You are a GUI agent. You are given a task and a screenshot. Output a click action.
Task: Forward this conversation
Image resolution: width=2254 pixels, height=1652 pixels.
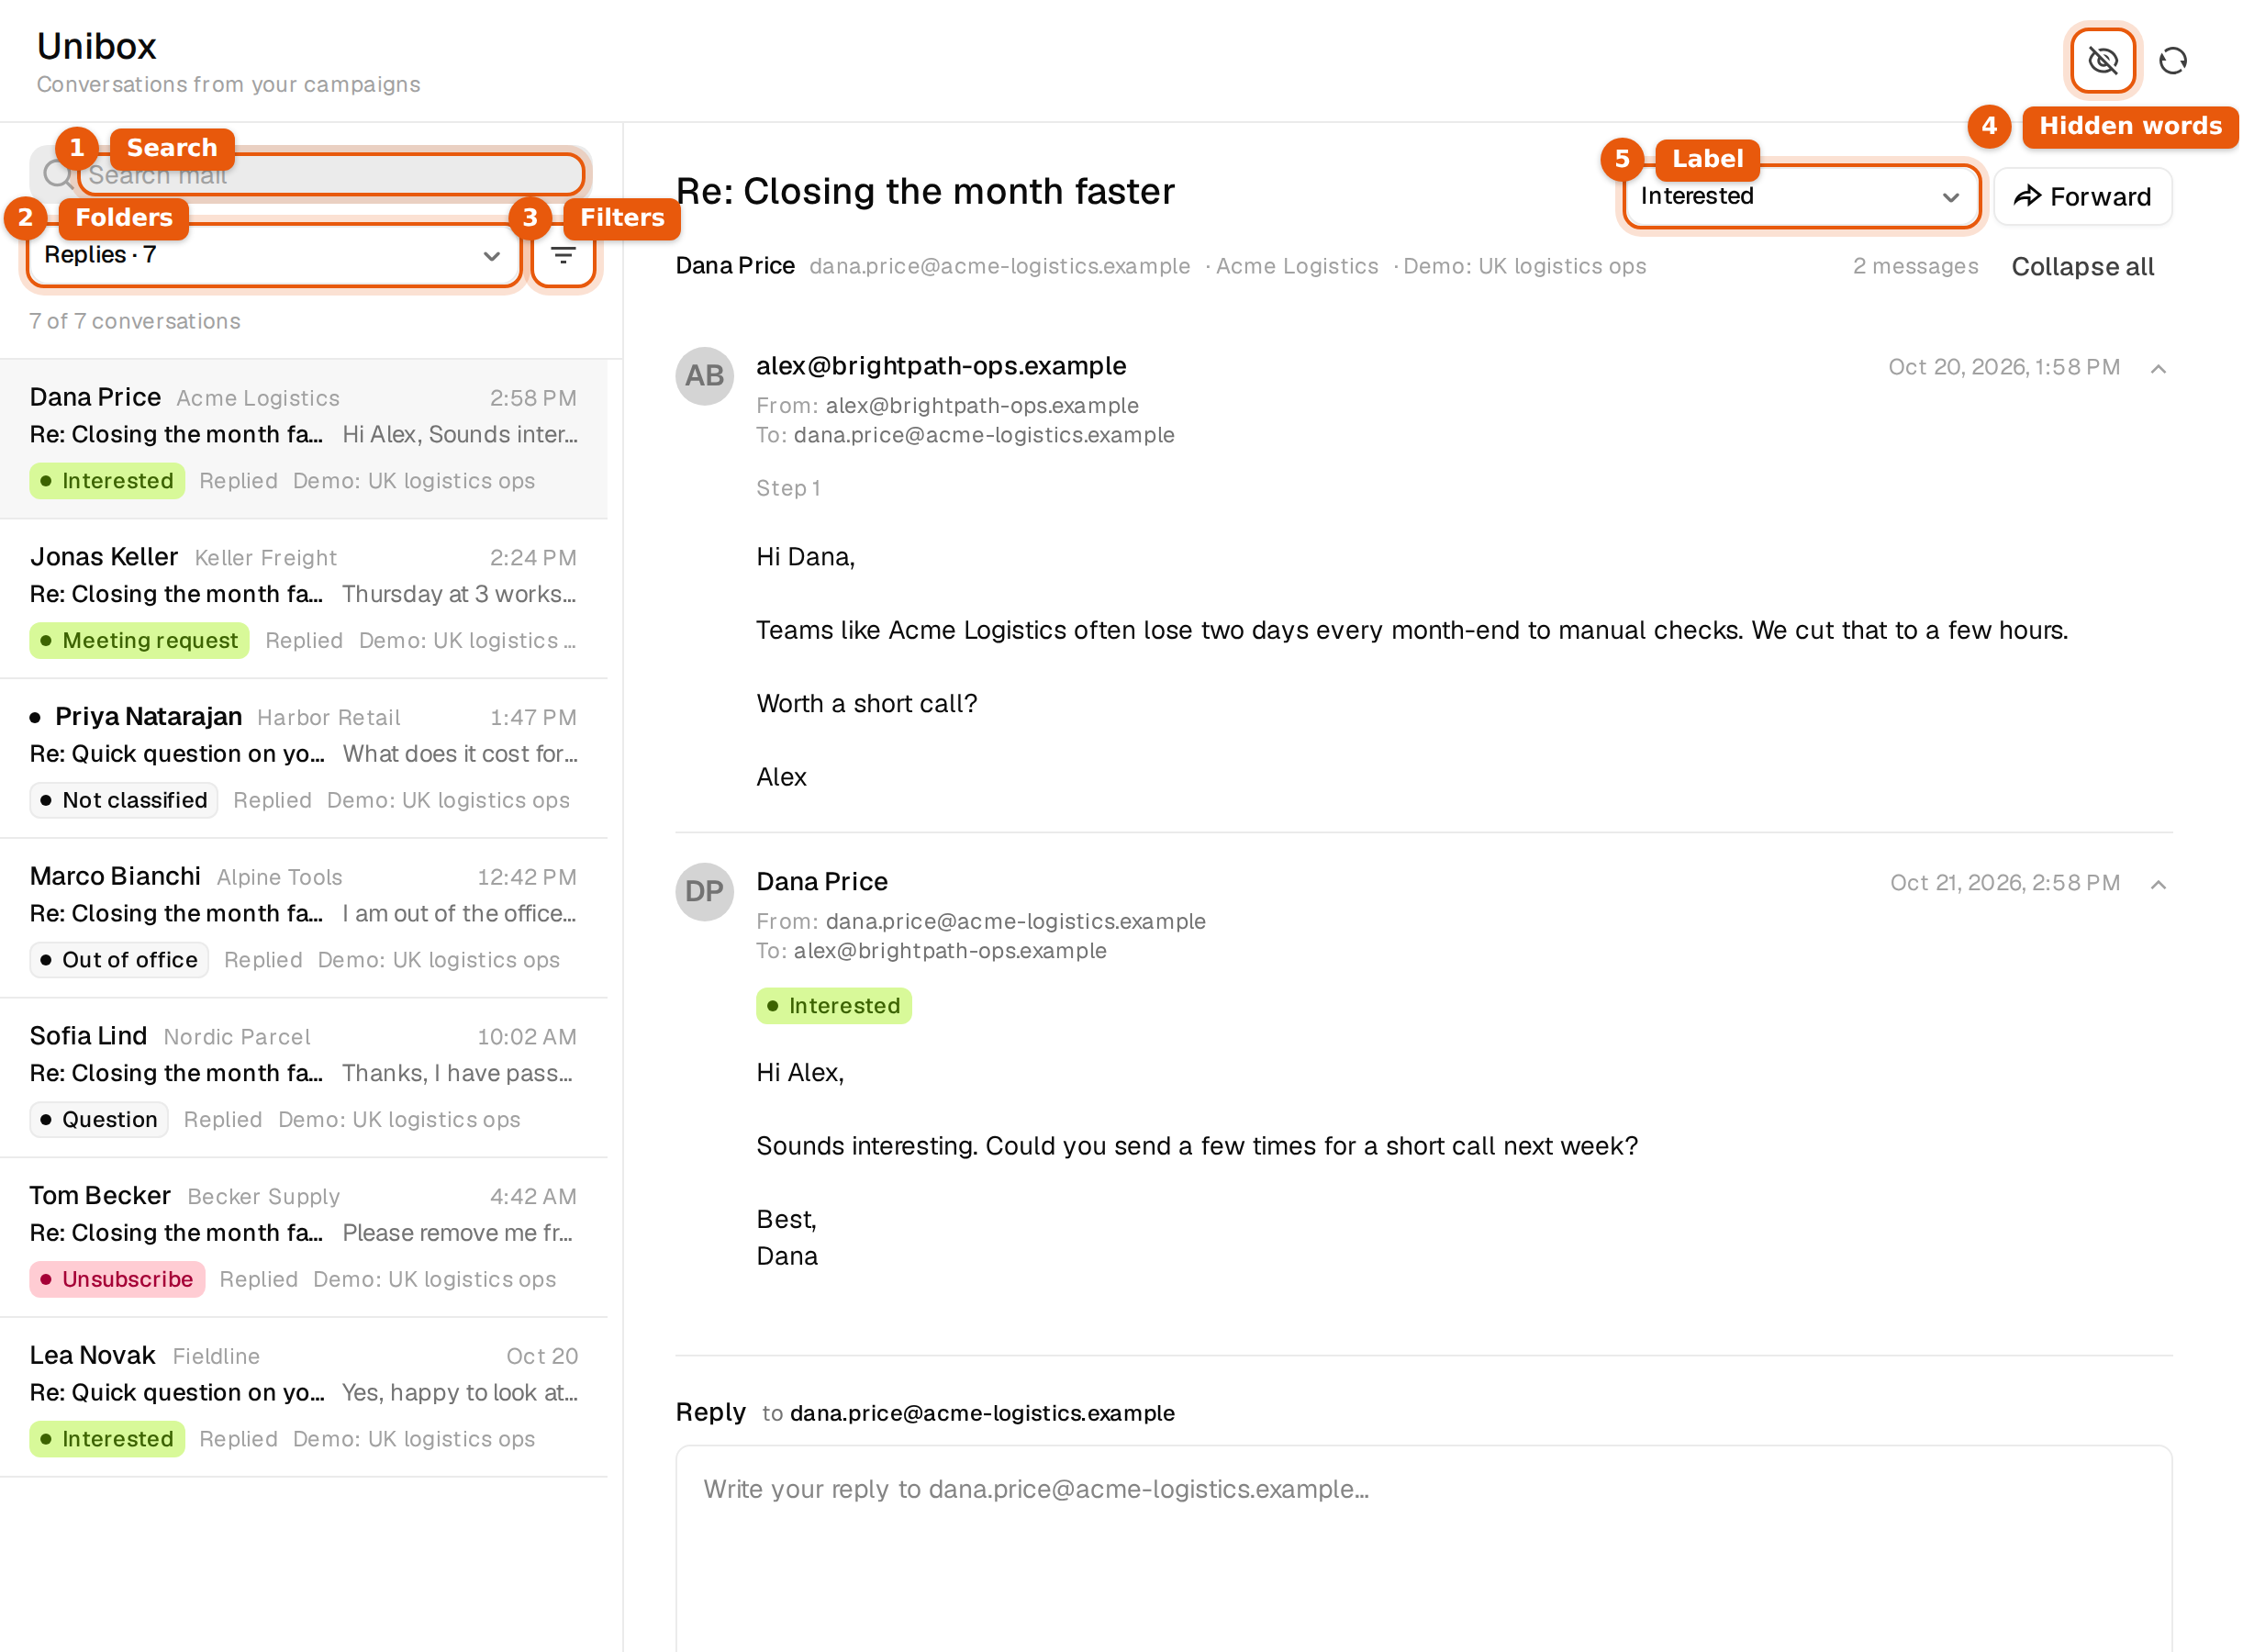click(x=2082, y=196)
